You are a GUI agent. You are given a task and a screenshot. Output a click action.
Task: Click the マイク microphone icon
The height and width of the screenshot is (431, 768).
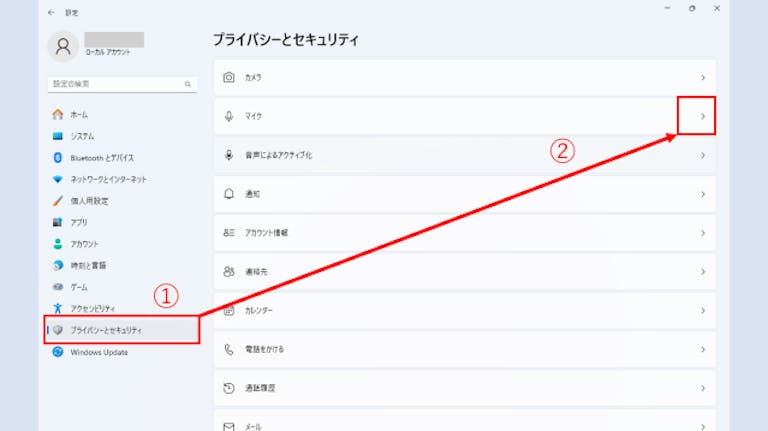coord(229,116)
